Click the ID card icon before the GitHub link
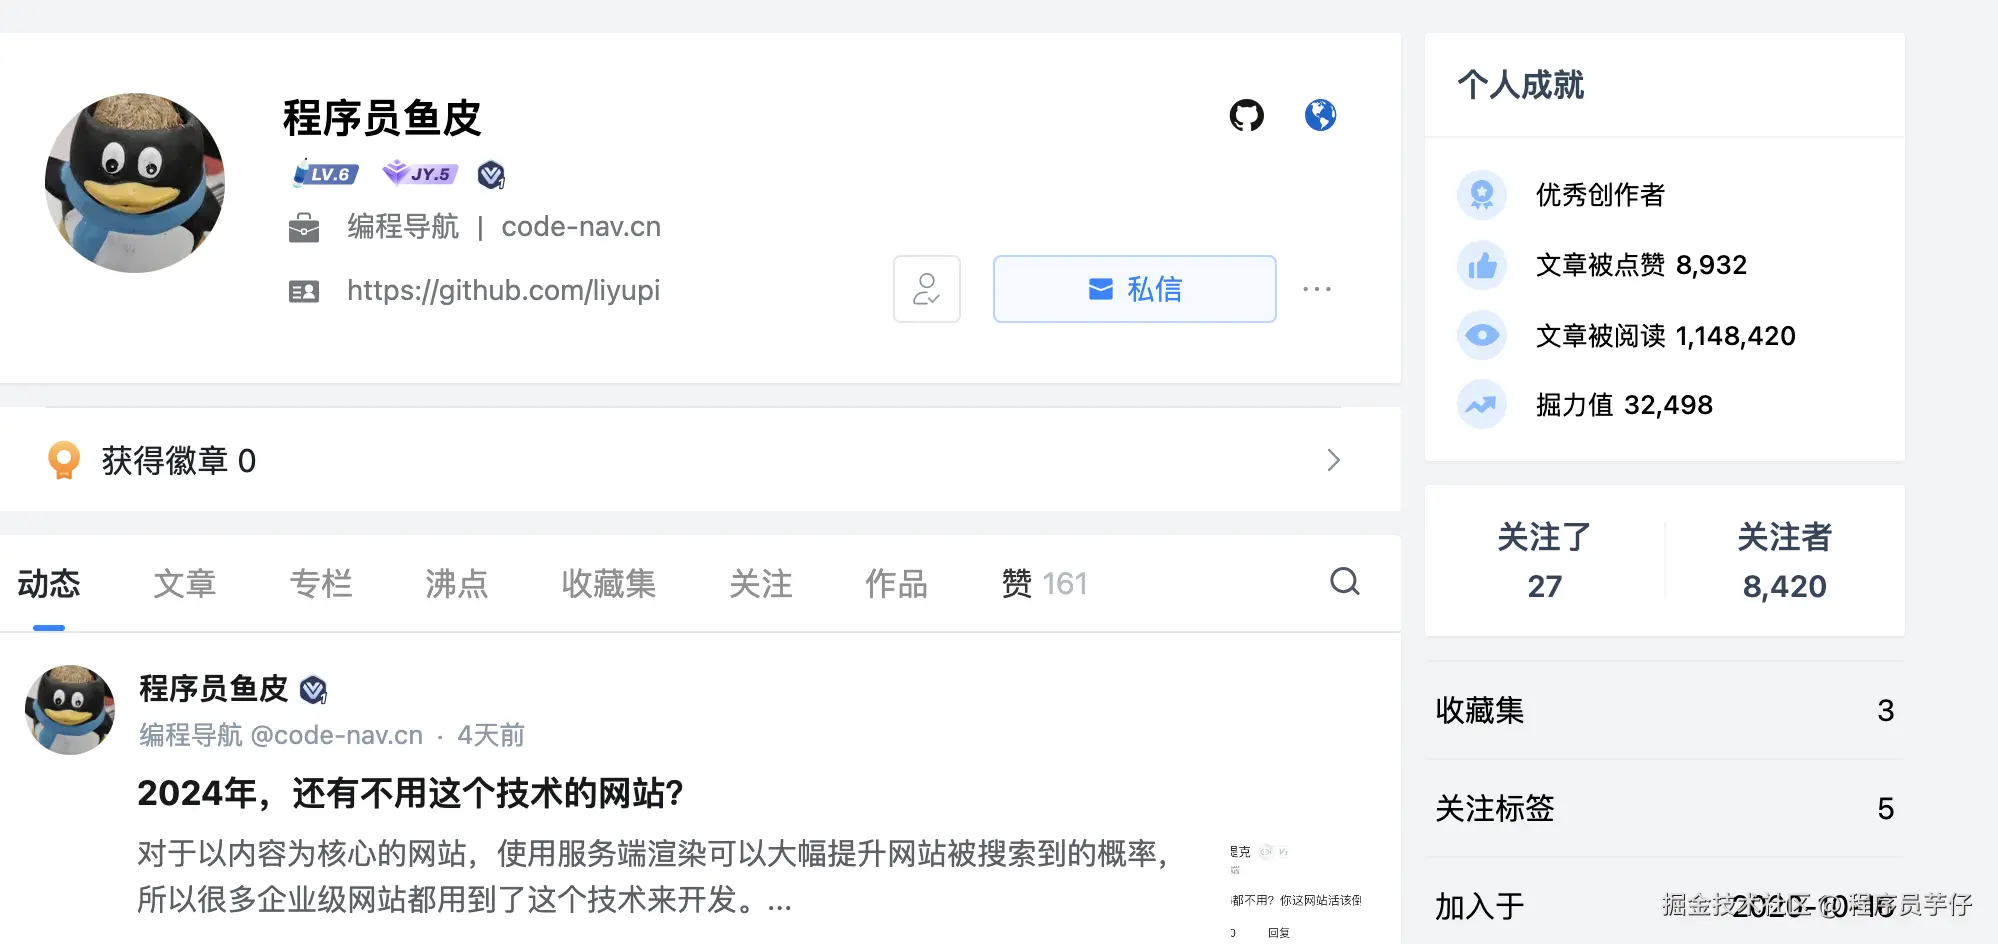The height and width of the screenshot is (944, 1998). pyautogui.click(x=303, y=290)
